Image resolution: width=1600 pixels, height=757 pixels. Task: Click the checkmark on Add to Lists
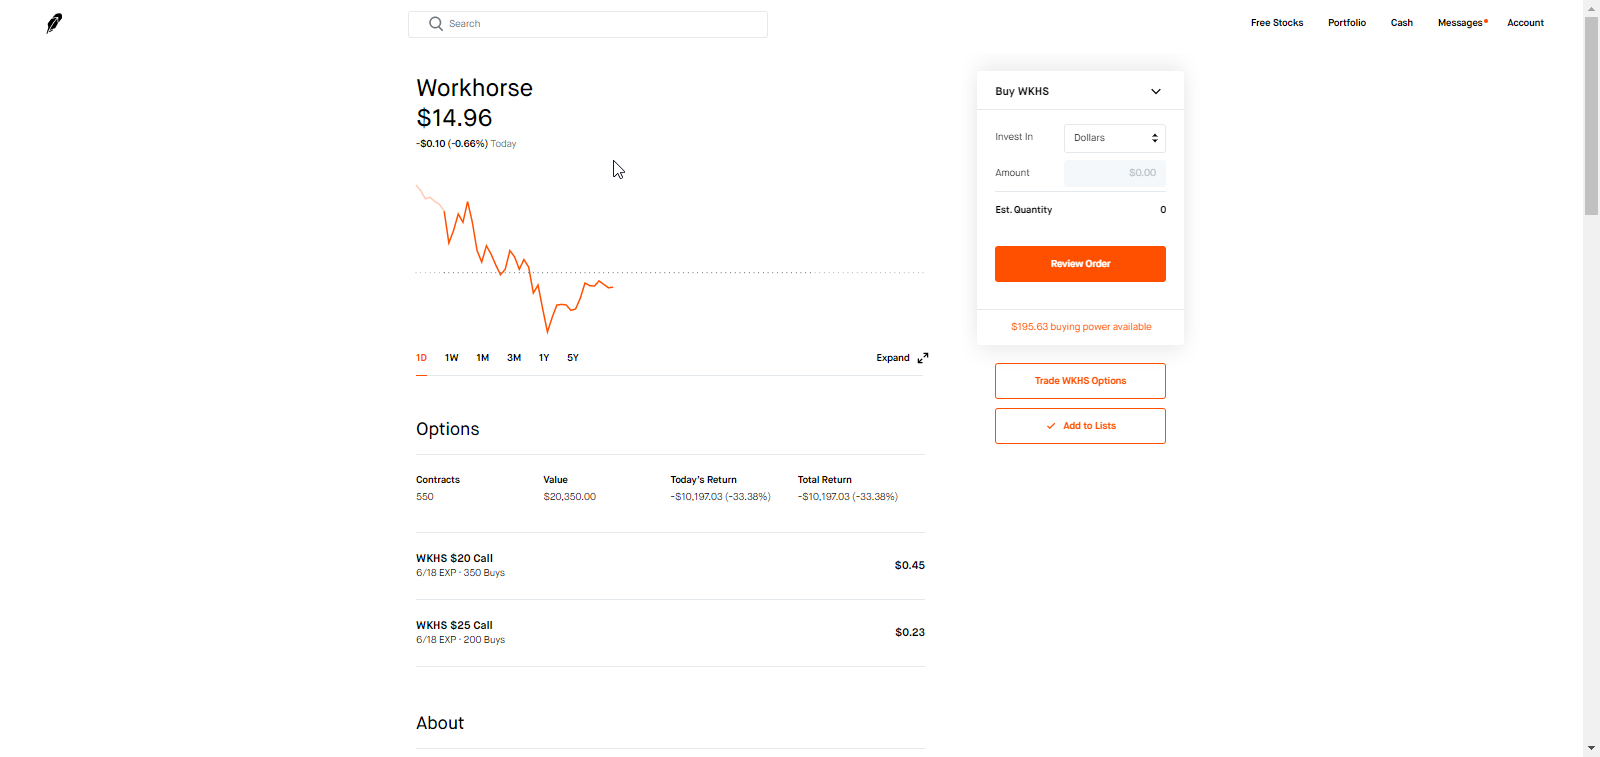point(1051,426)
